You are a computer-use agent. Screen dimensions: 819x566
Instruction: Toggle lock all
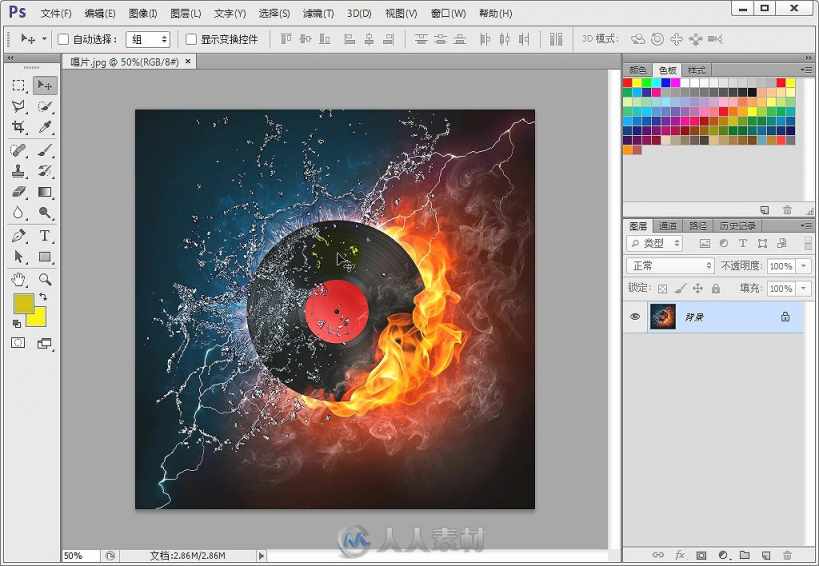[716, 288]
